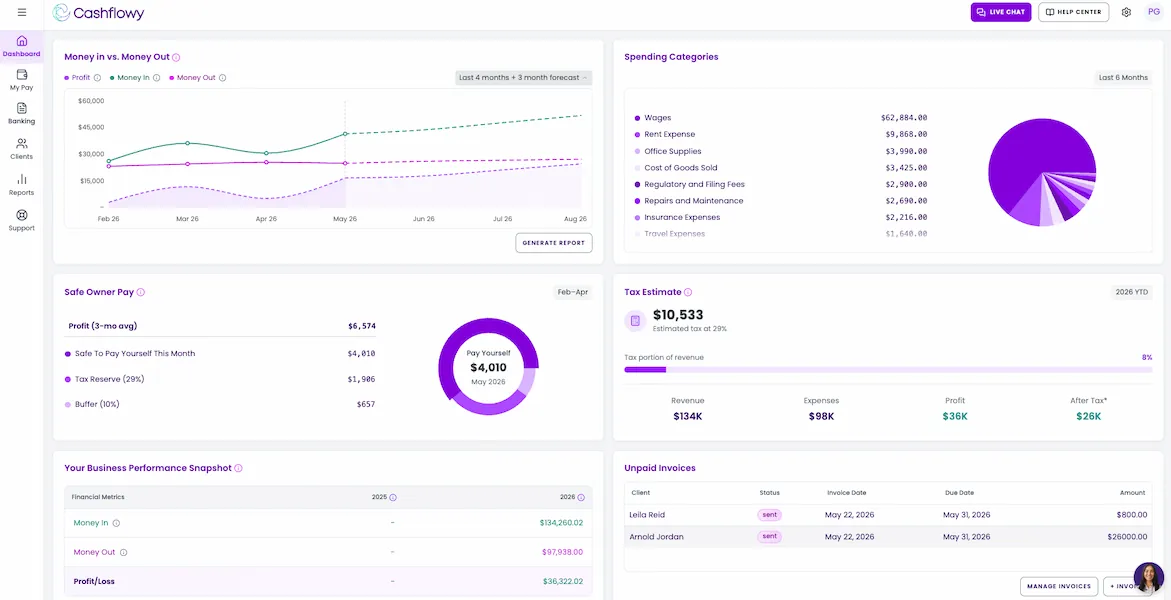This screenshot has height=600, width=1171.
Task: Click info icon beside Tax Estimate
Action: tap(688, 292)
